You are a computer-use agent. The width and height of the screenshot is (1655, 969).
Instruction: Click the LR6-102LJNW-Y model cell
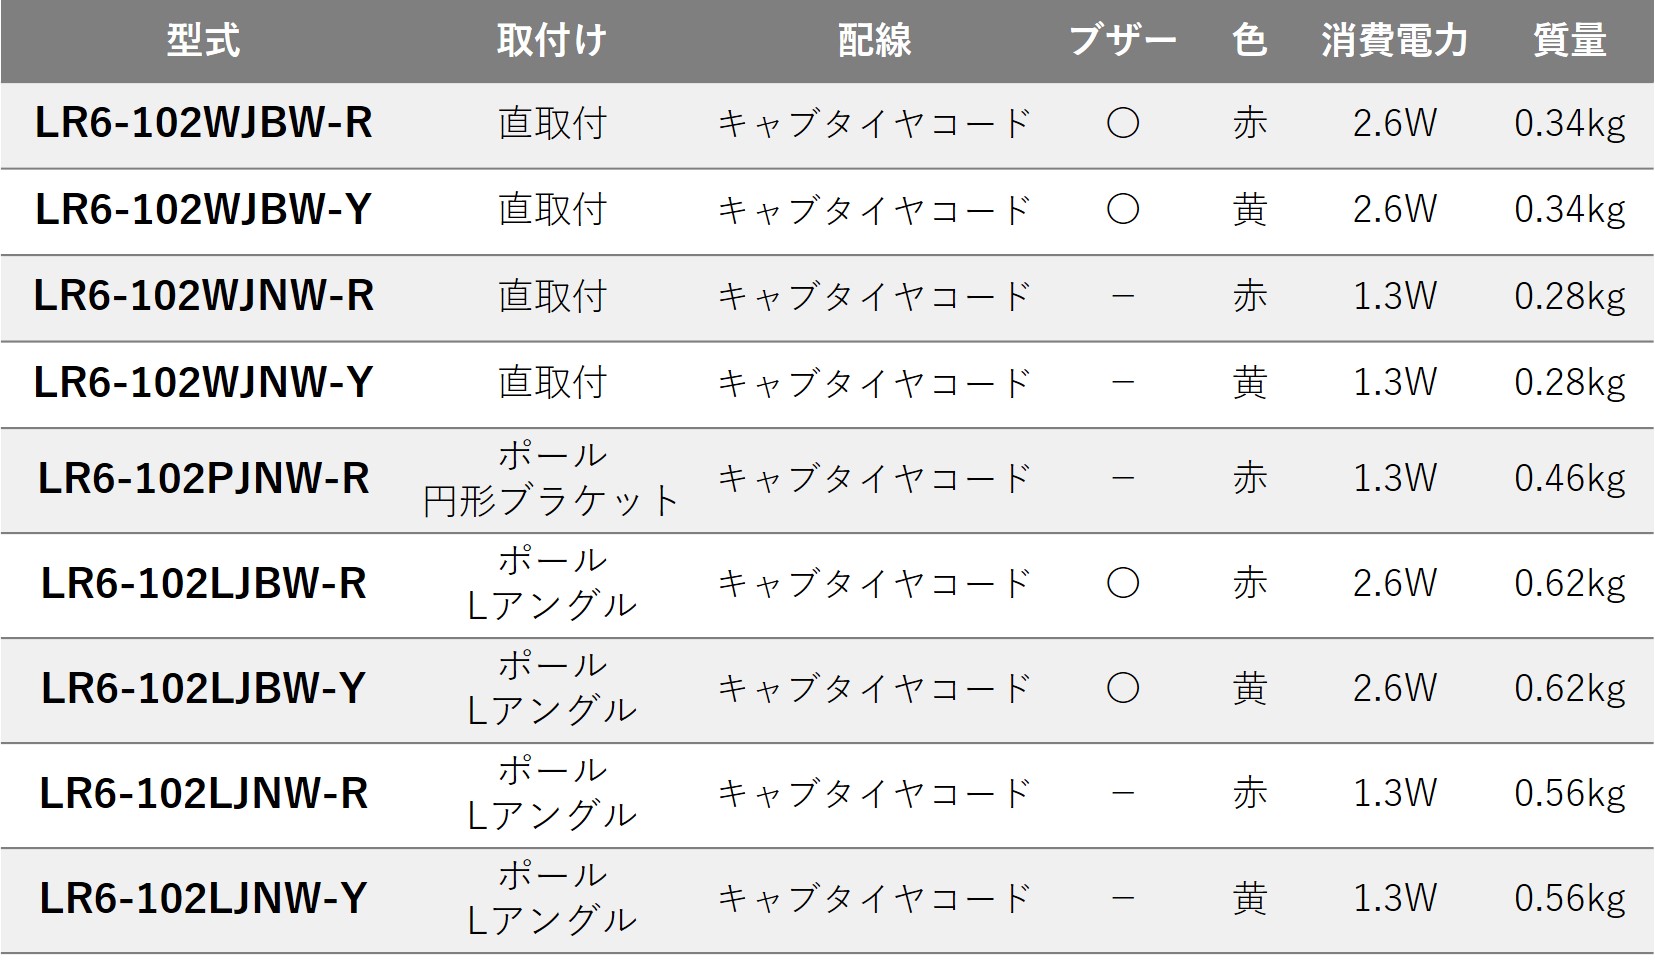(203, 899)
